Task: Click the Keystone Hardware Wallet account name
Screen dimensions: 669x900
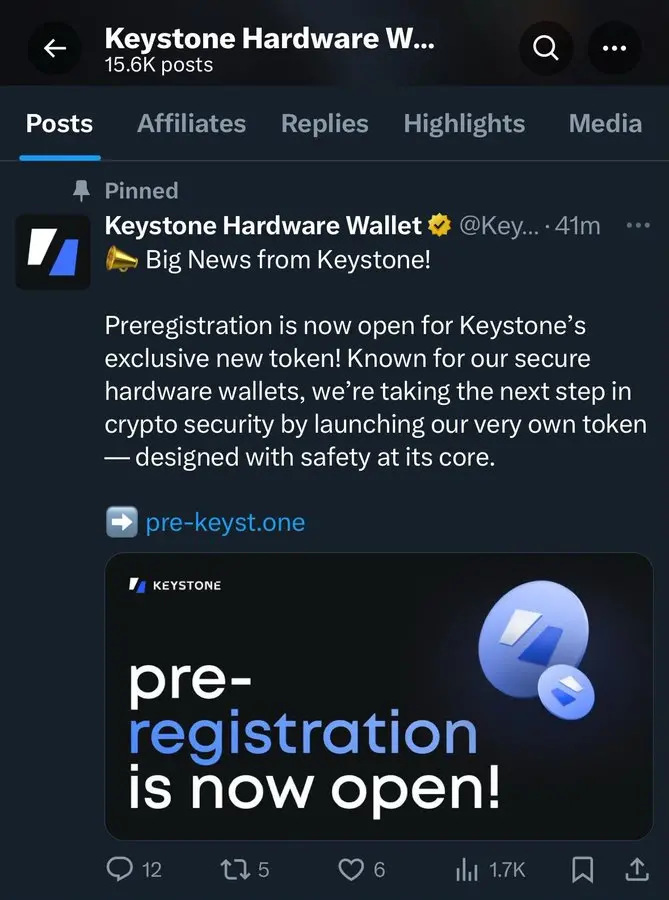Action: click(262, 225)
